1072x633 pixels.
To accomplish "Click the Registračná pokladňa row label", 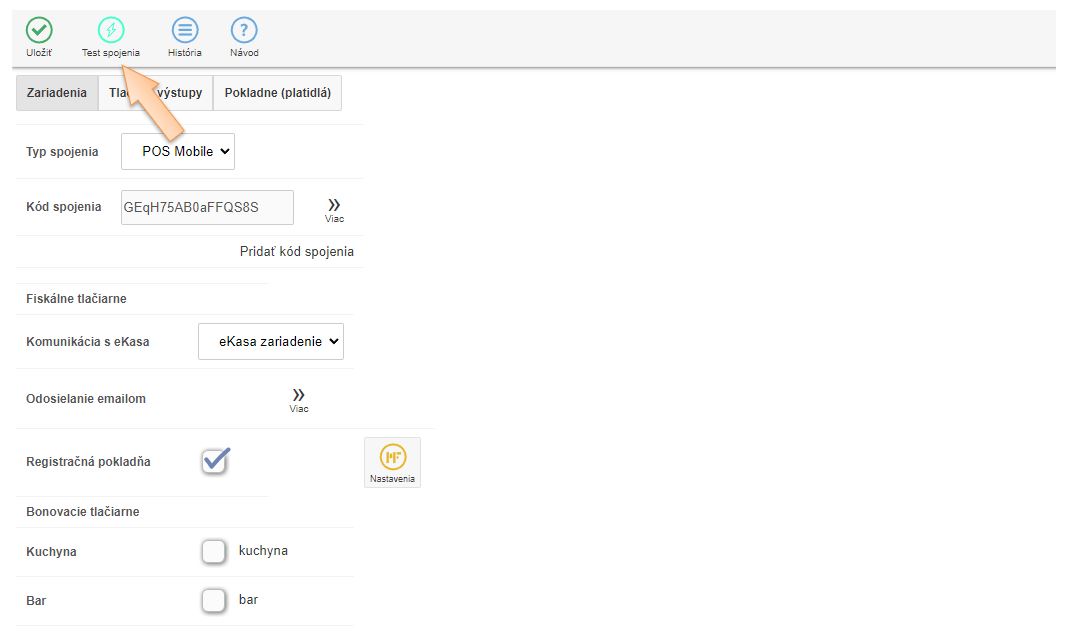I will pyautogui.click(x=88, y=462).
